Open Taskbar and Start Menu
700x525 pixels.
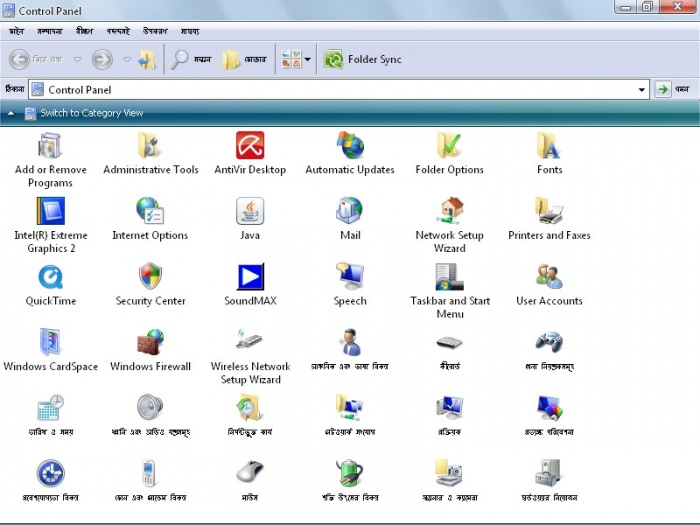[450, 291]
